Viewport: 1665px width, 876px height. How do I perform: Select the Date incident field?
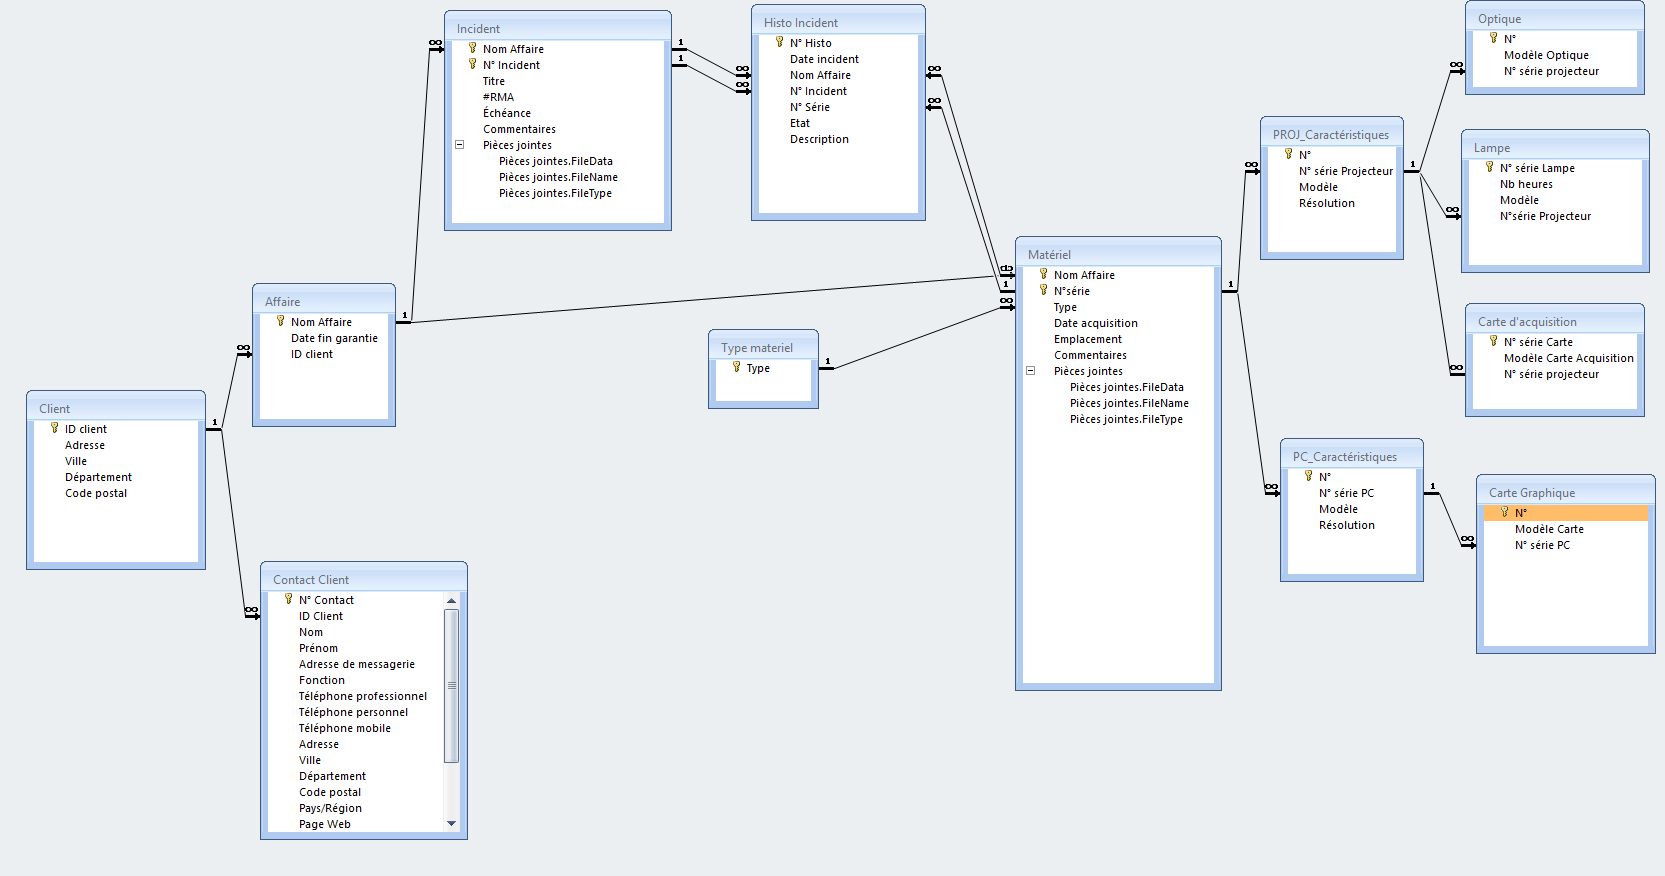[x=824, y=59]
